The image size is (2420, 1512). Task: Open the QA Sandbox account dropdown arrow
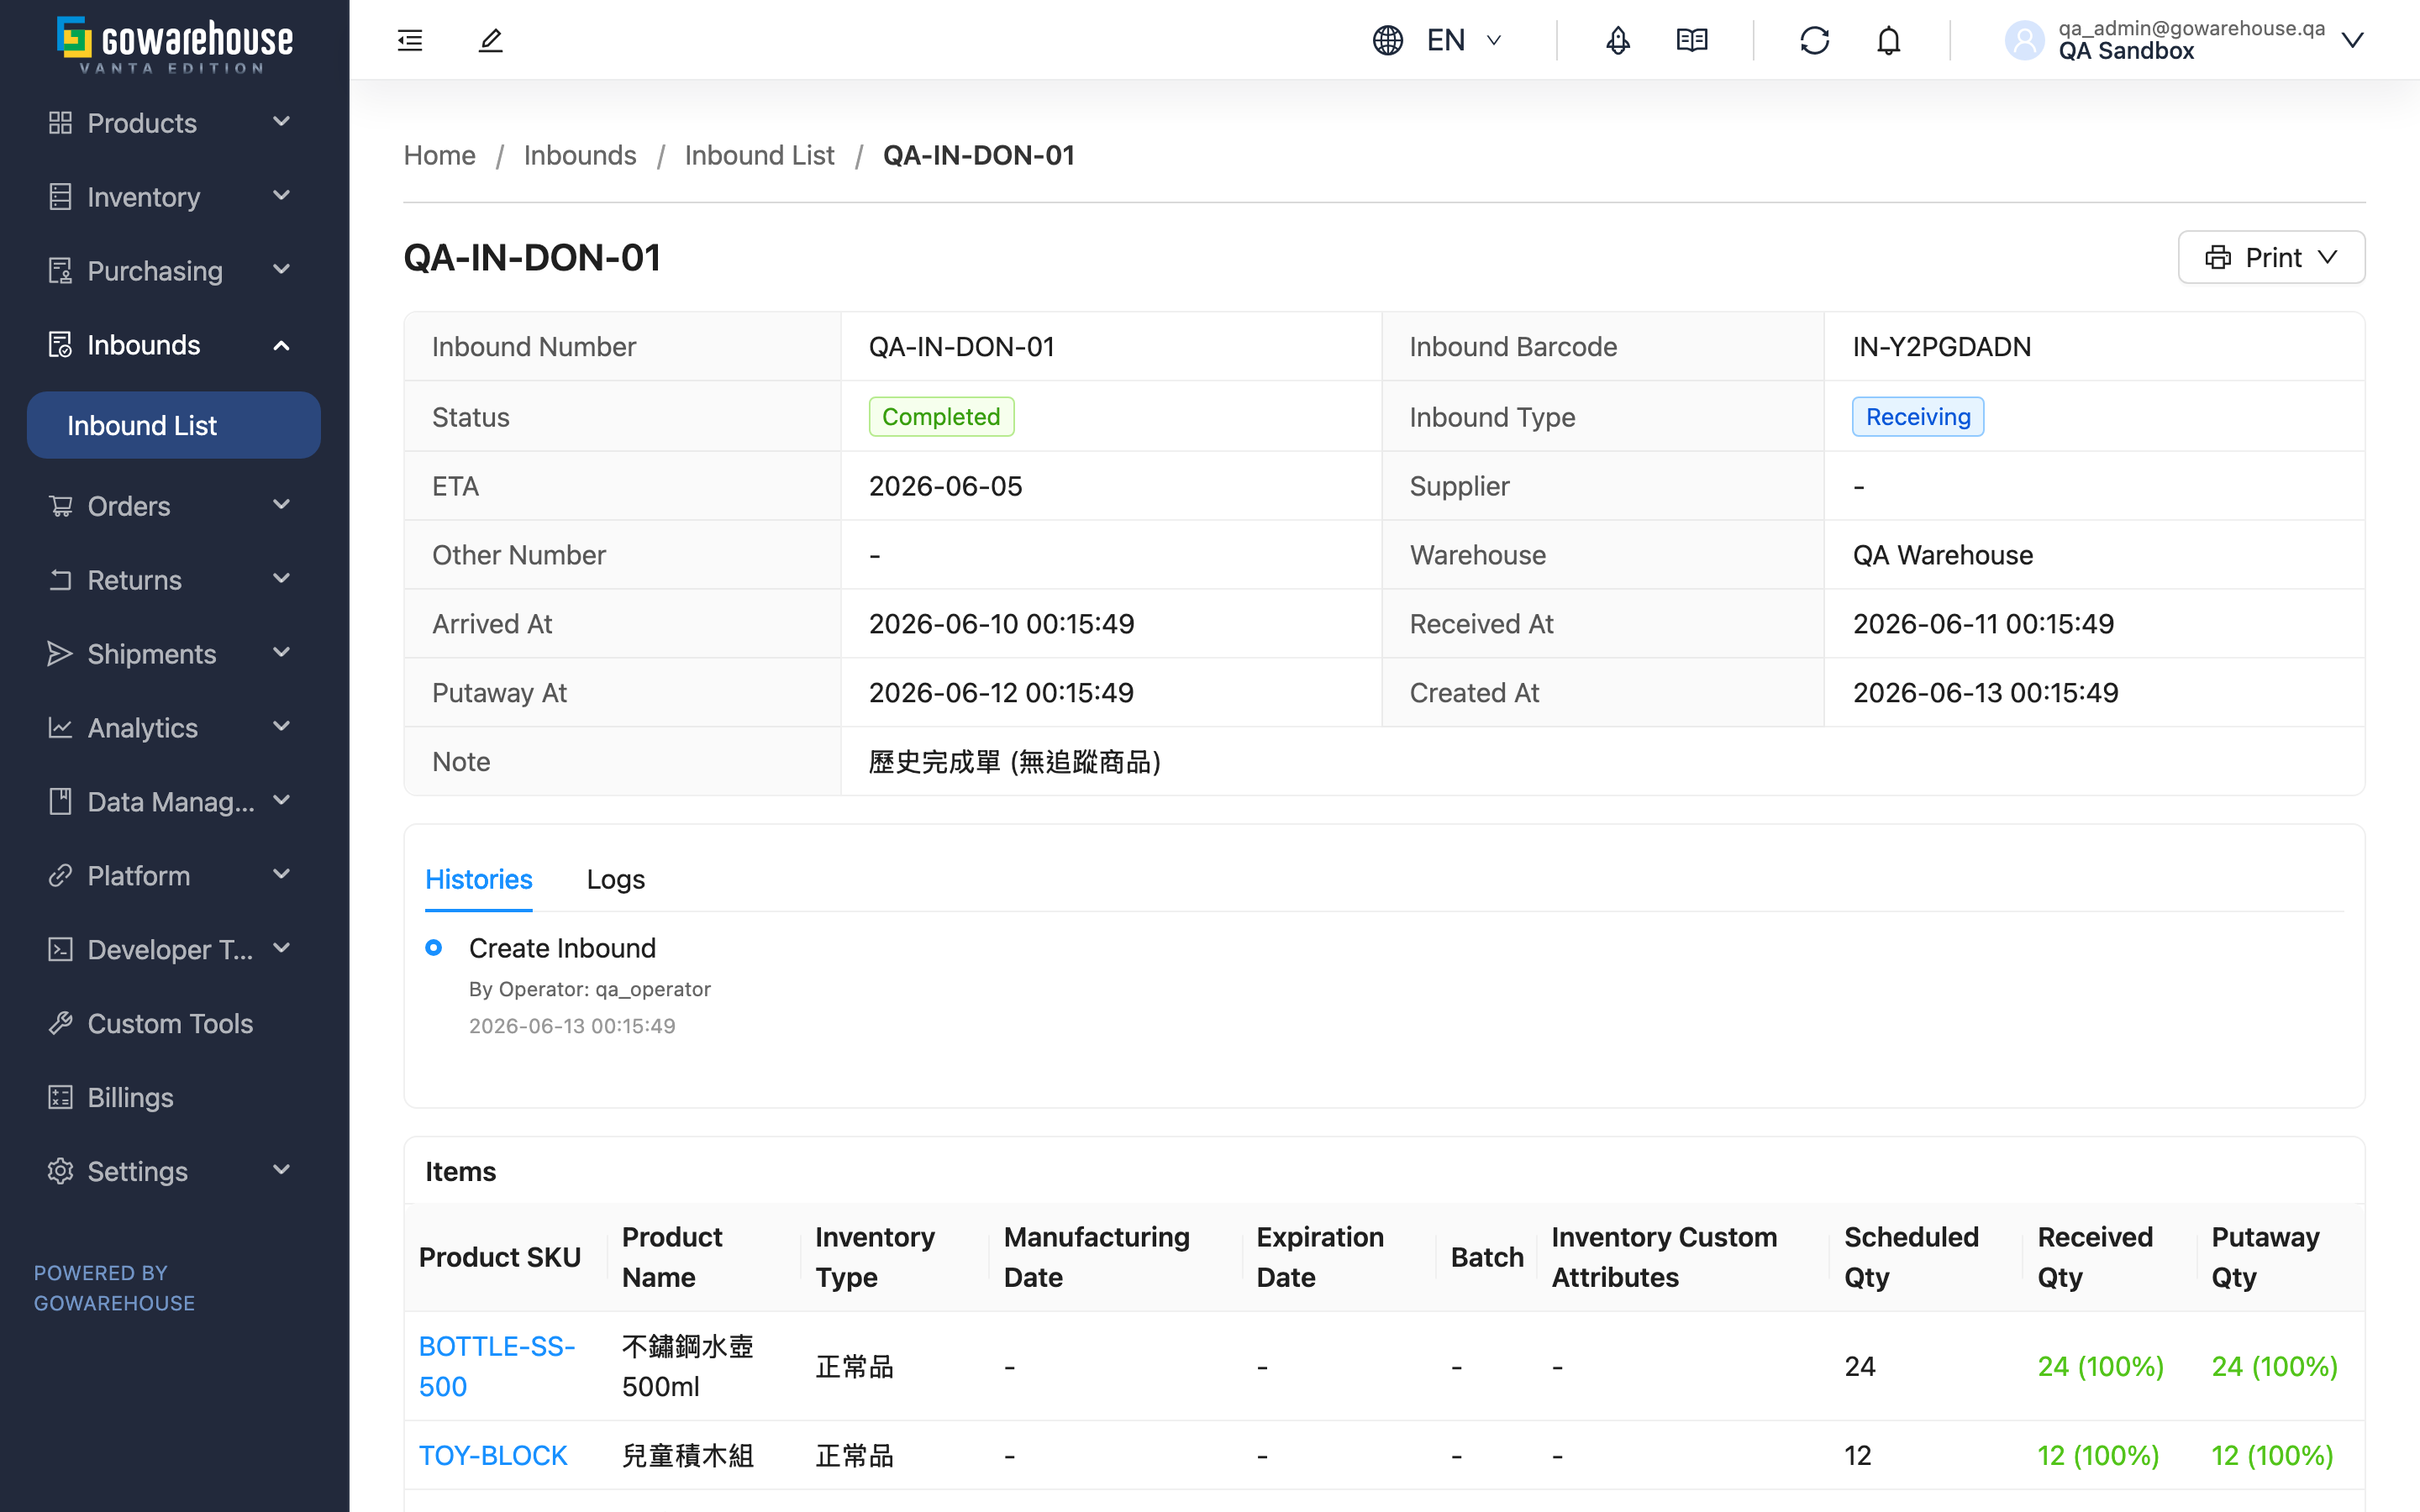pyautogui.click(x=2353, y=40)
